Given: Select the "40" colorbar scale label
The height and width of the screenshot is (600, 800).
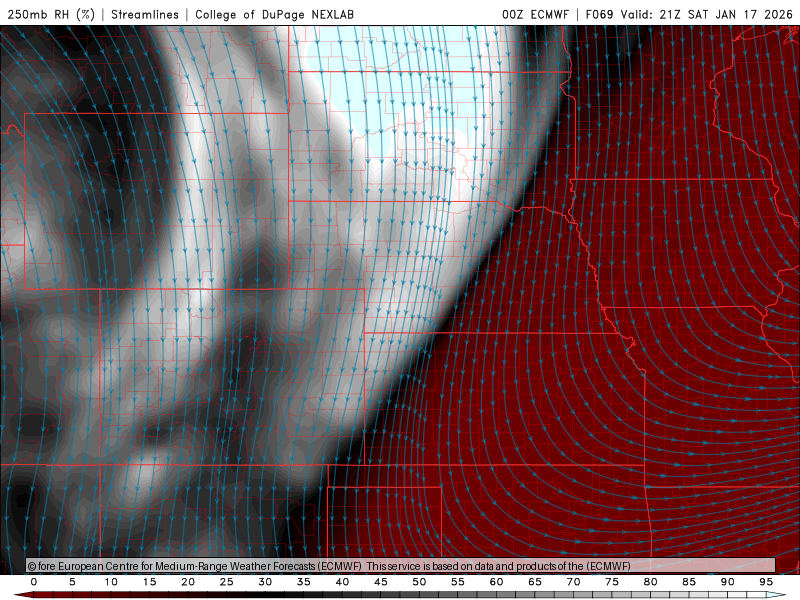Looking at the screenshot, I should click(x=342, y=582).
